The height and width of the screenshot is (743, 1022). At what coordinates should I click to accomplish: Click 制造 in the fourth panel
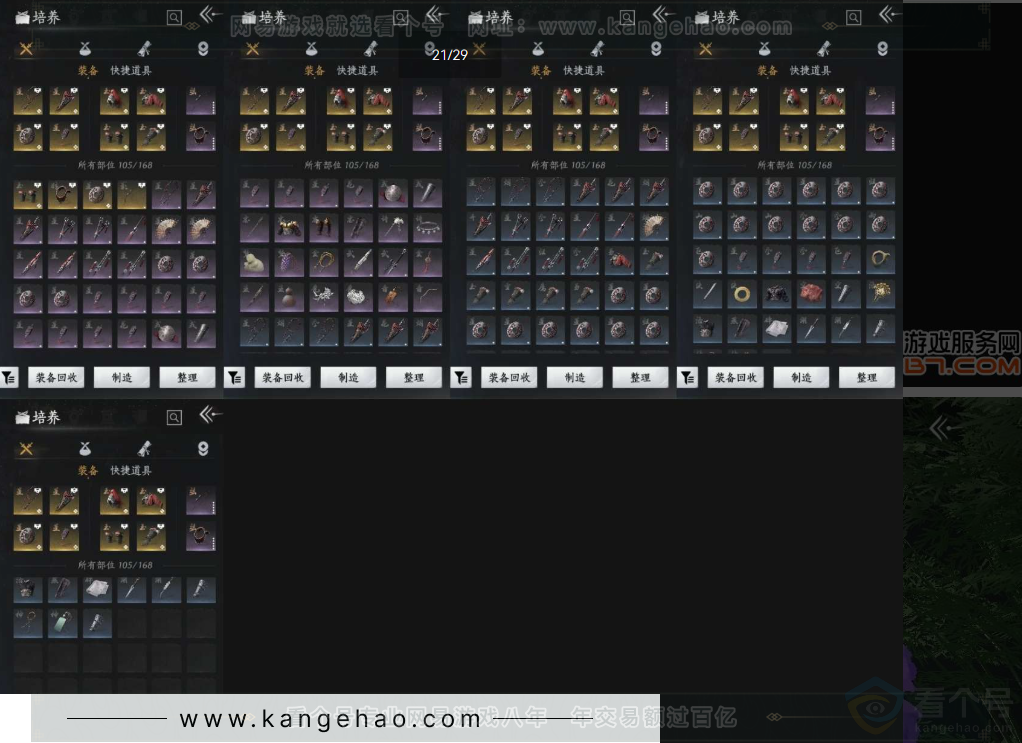[801, 377]
